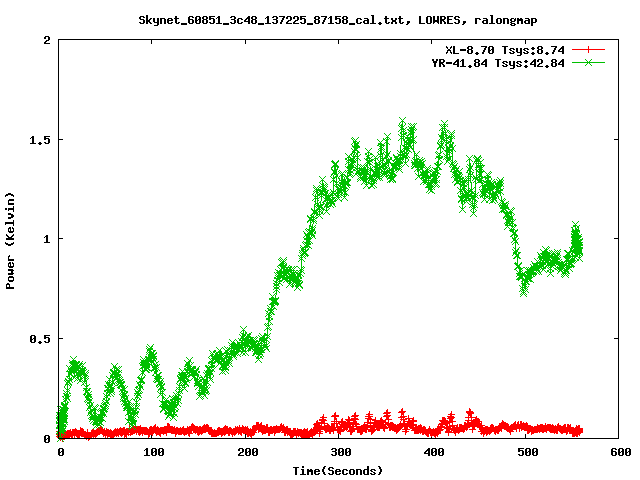
Task: Click the x-axis tick label 600
Action: [x=620, y=452]
